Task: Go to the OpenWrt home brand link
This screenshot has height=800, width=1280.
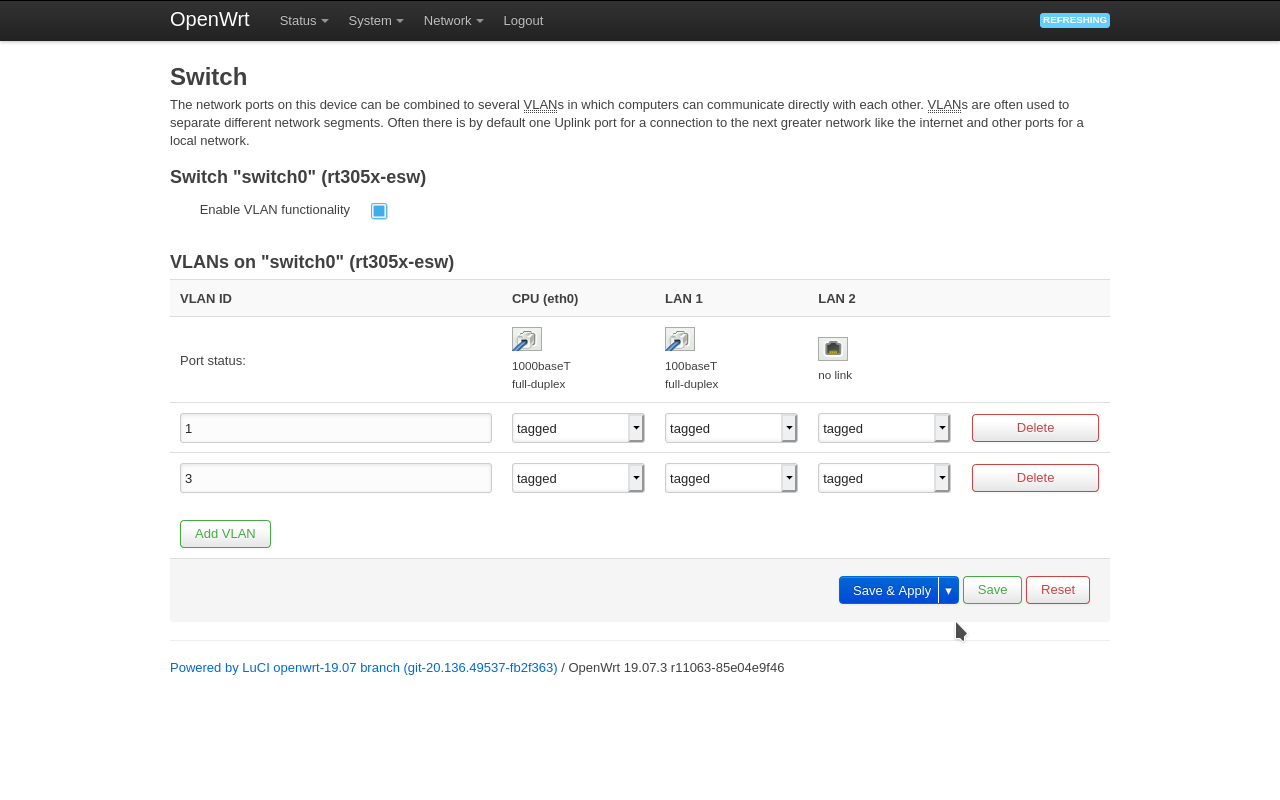Action: (x=210, y=19)
